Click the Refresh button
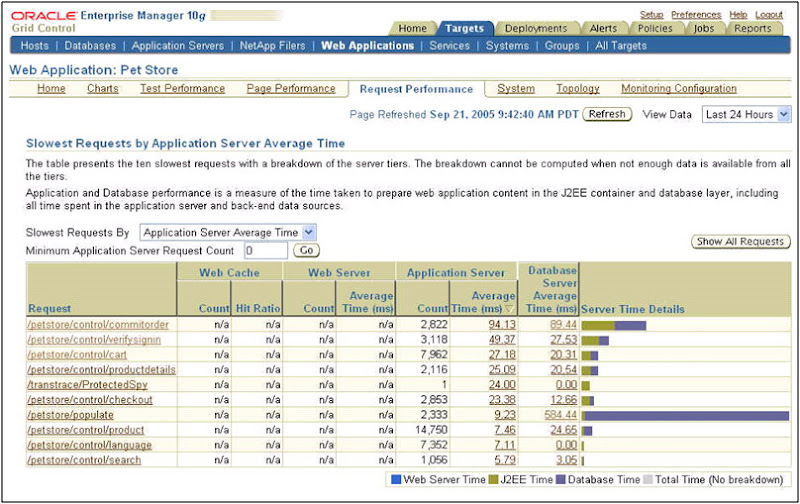Image resolution: width=800 pixels, height=504 pixels. pos(607,114)
